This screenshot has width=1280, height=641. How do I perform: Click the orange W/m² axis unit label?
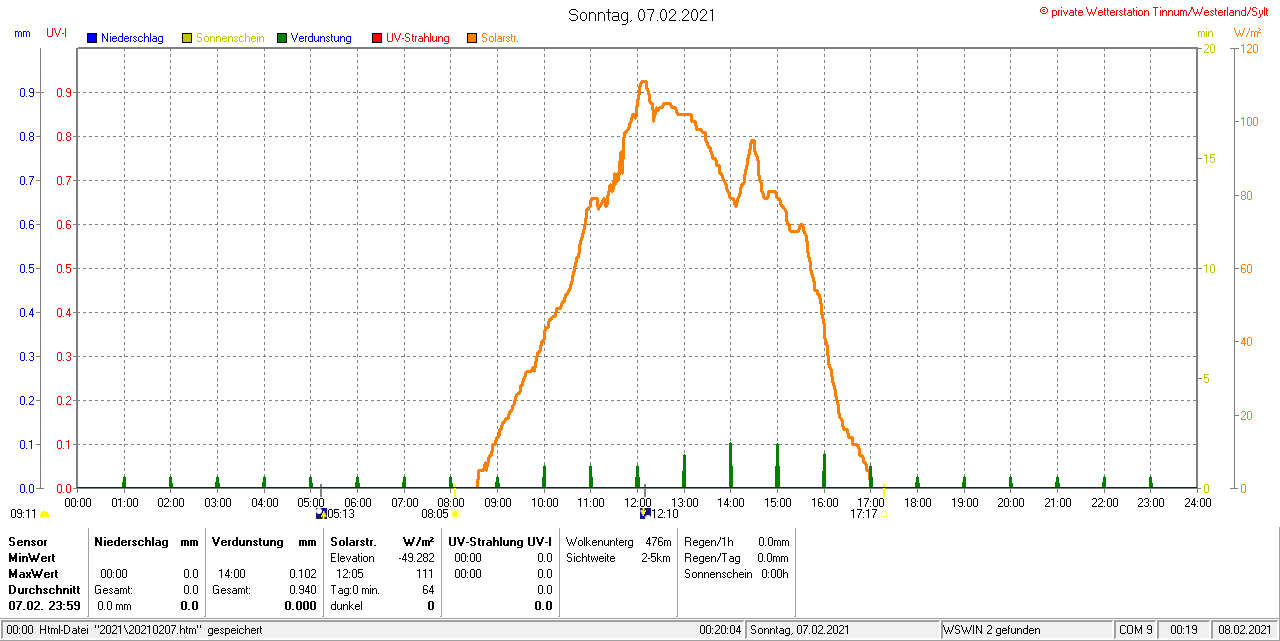point(1247,33)
